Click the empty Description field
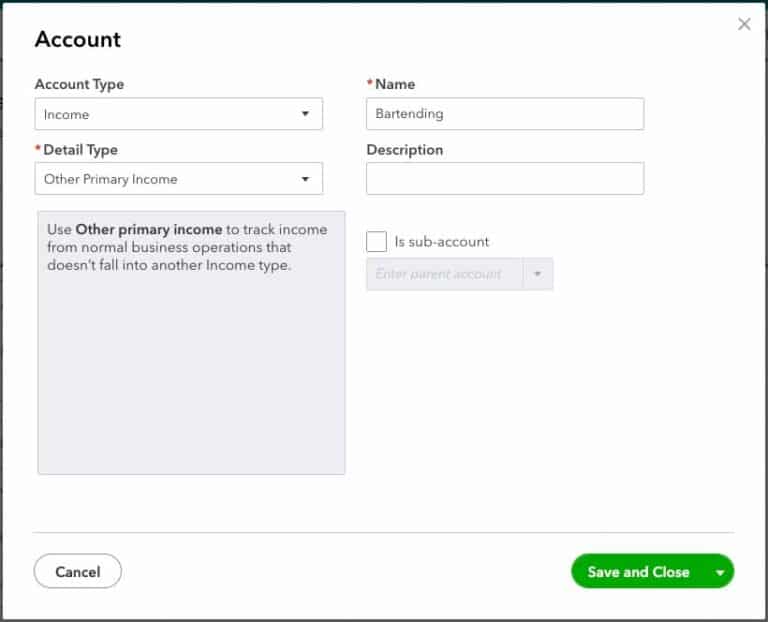 505,179
